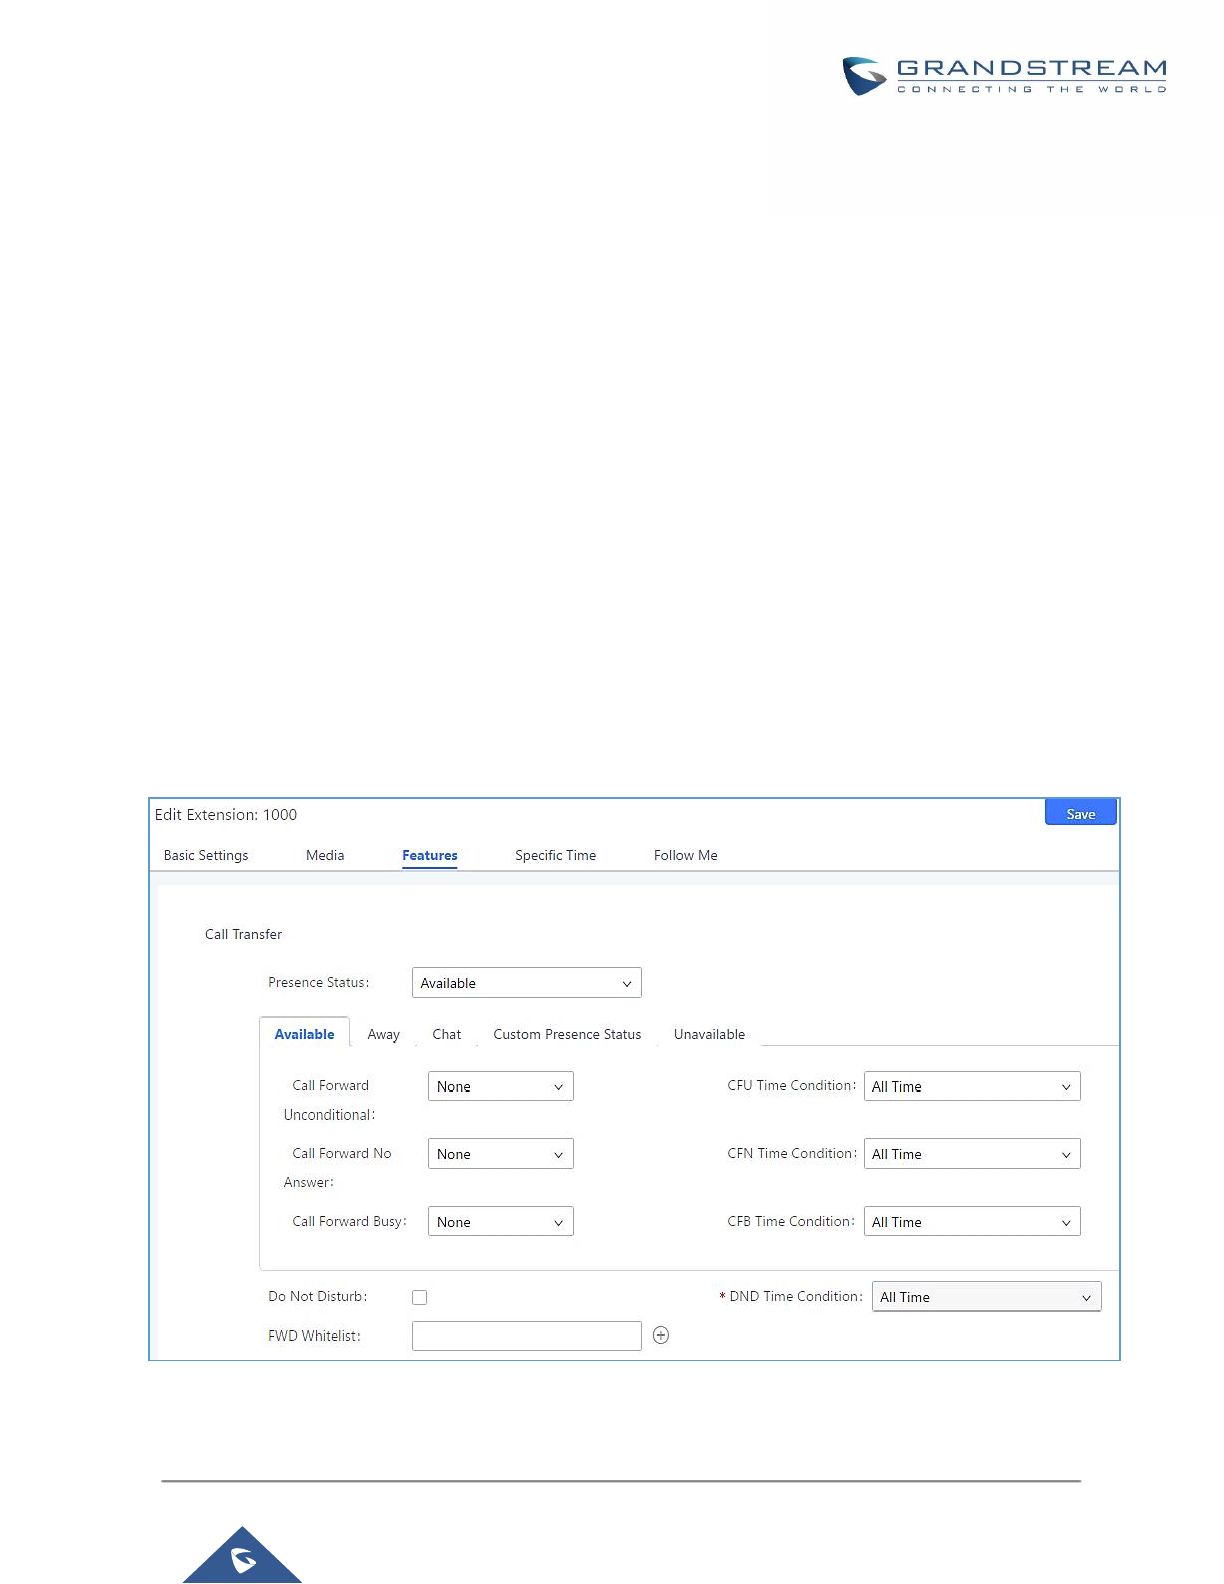Open the Call Forward No Answer dropdown
This screenshot has width=1224, height=1584.
(x=501, y=1154)
